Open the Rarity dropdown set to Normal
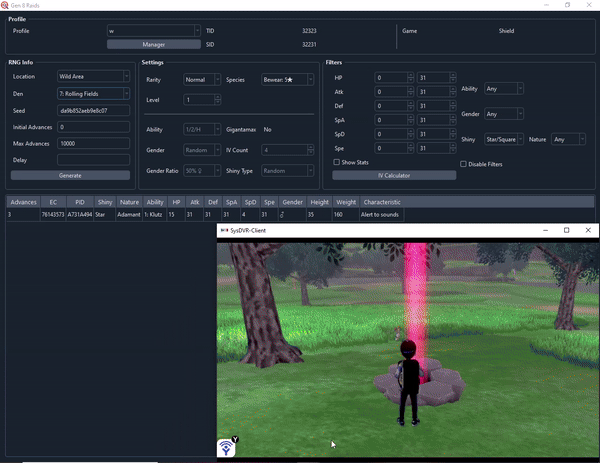600x463 pixels. 202,80
